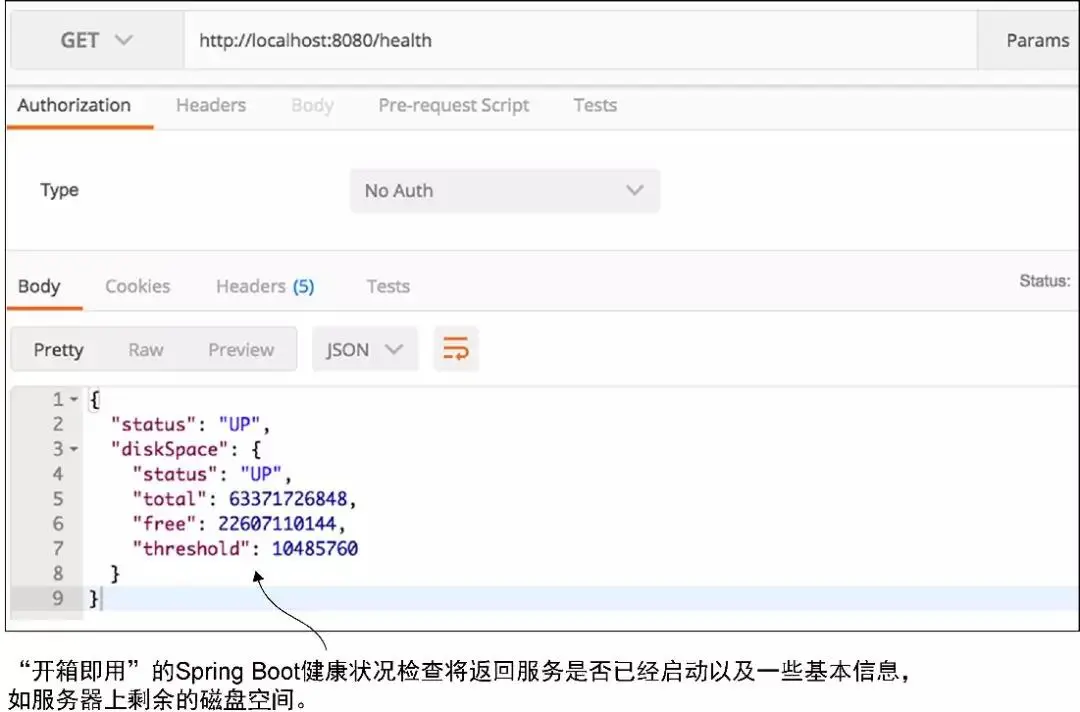Click the "diskSpace" key text
Image resolution: width=1080 pixels, height=712 pixels.
pyautogui.click(x=169, y=449)
